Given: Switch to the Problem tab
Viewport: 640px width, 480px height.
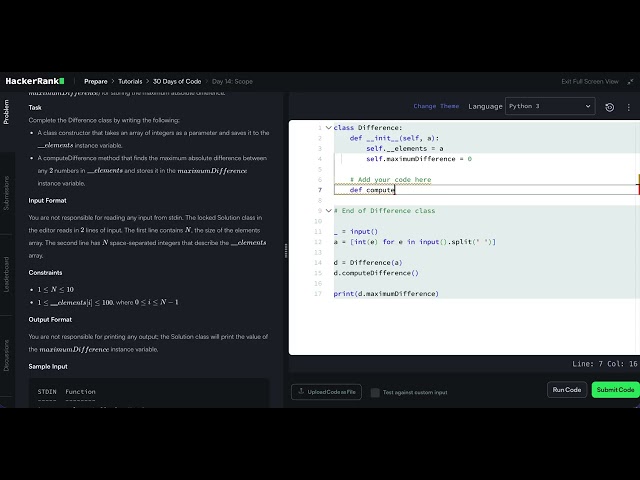Looking at the screenshot, I should (x=6, y=112).
